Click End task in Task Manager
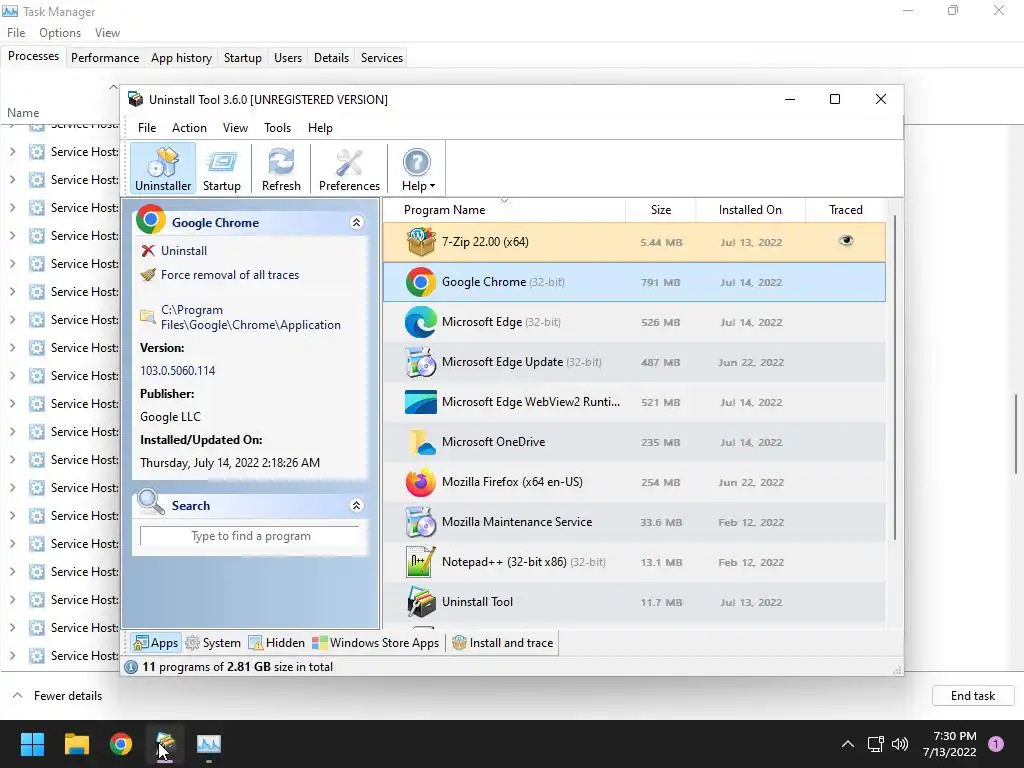Image resolution: width=1024 pixels, height=768 pixels. (x=972, y=696)
